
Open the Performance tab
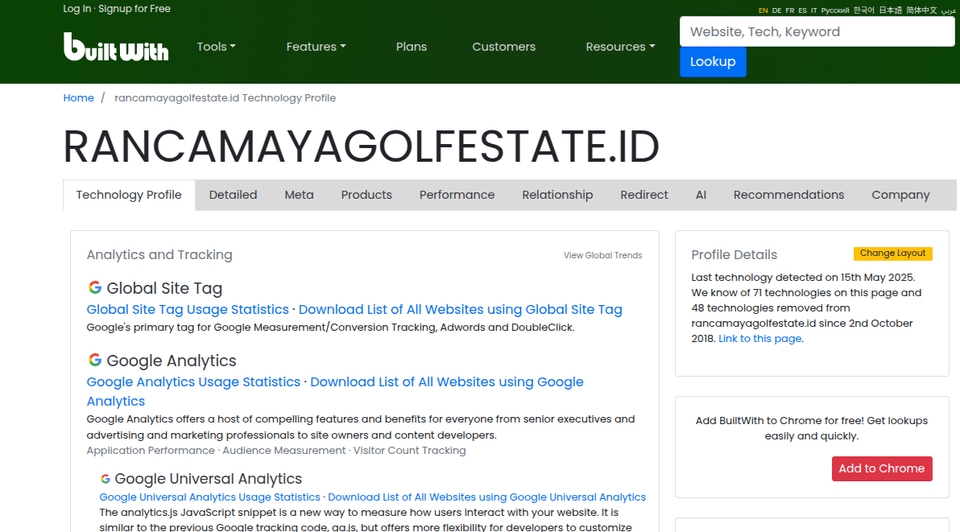pyautogui.click(x=457, y=195)
